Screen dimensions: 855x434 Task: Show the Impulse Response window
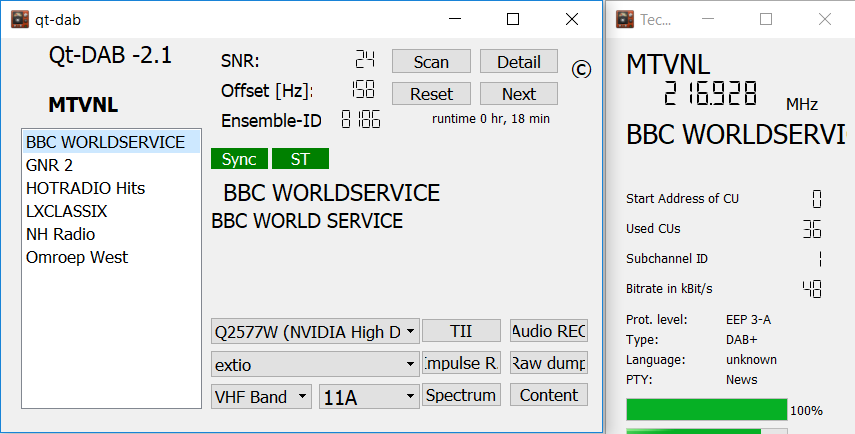point(461,363)
